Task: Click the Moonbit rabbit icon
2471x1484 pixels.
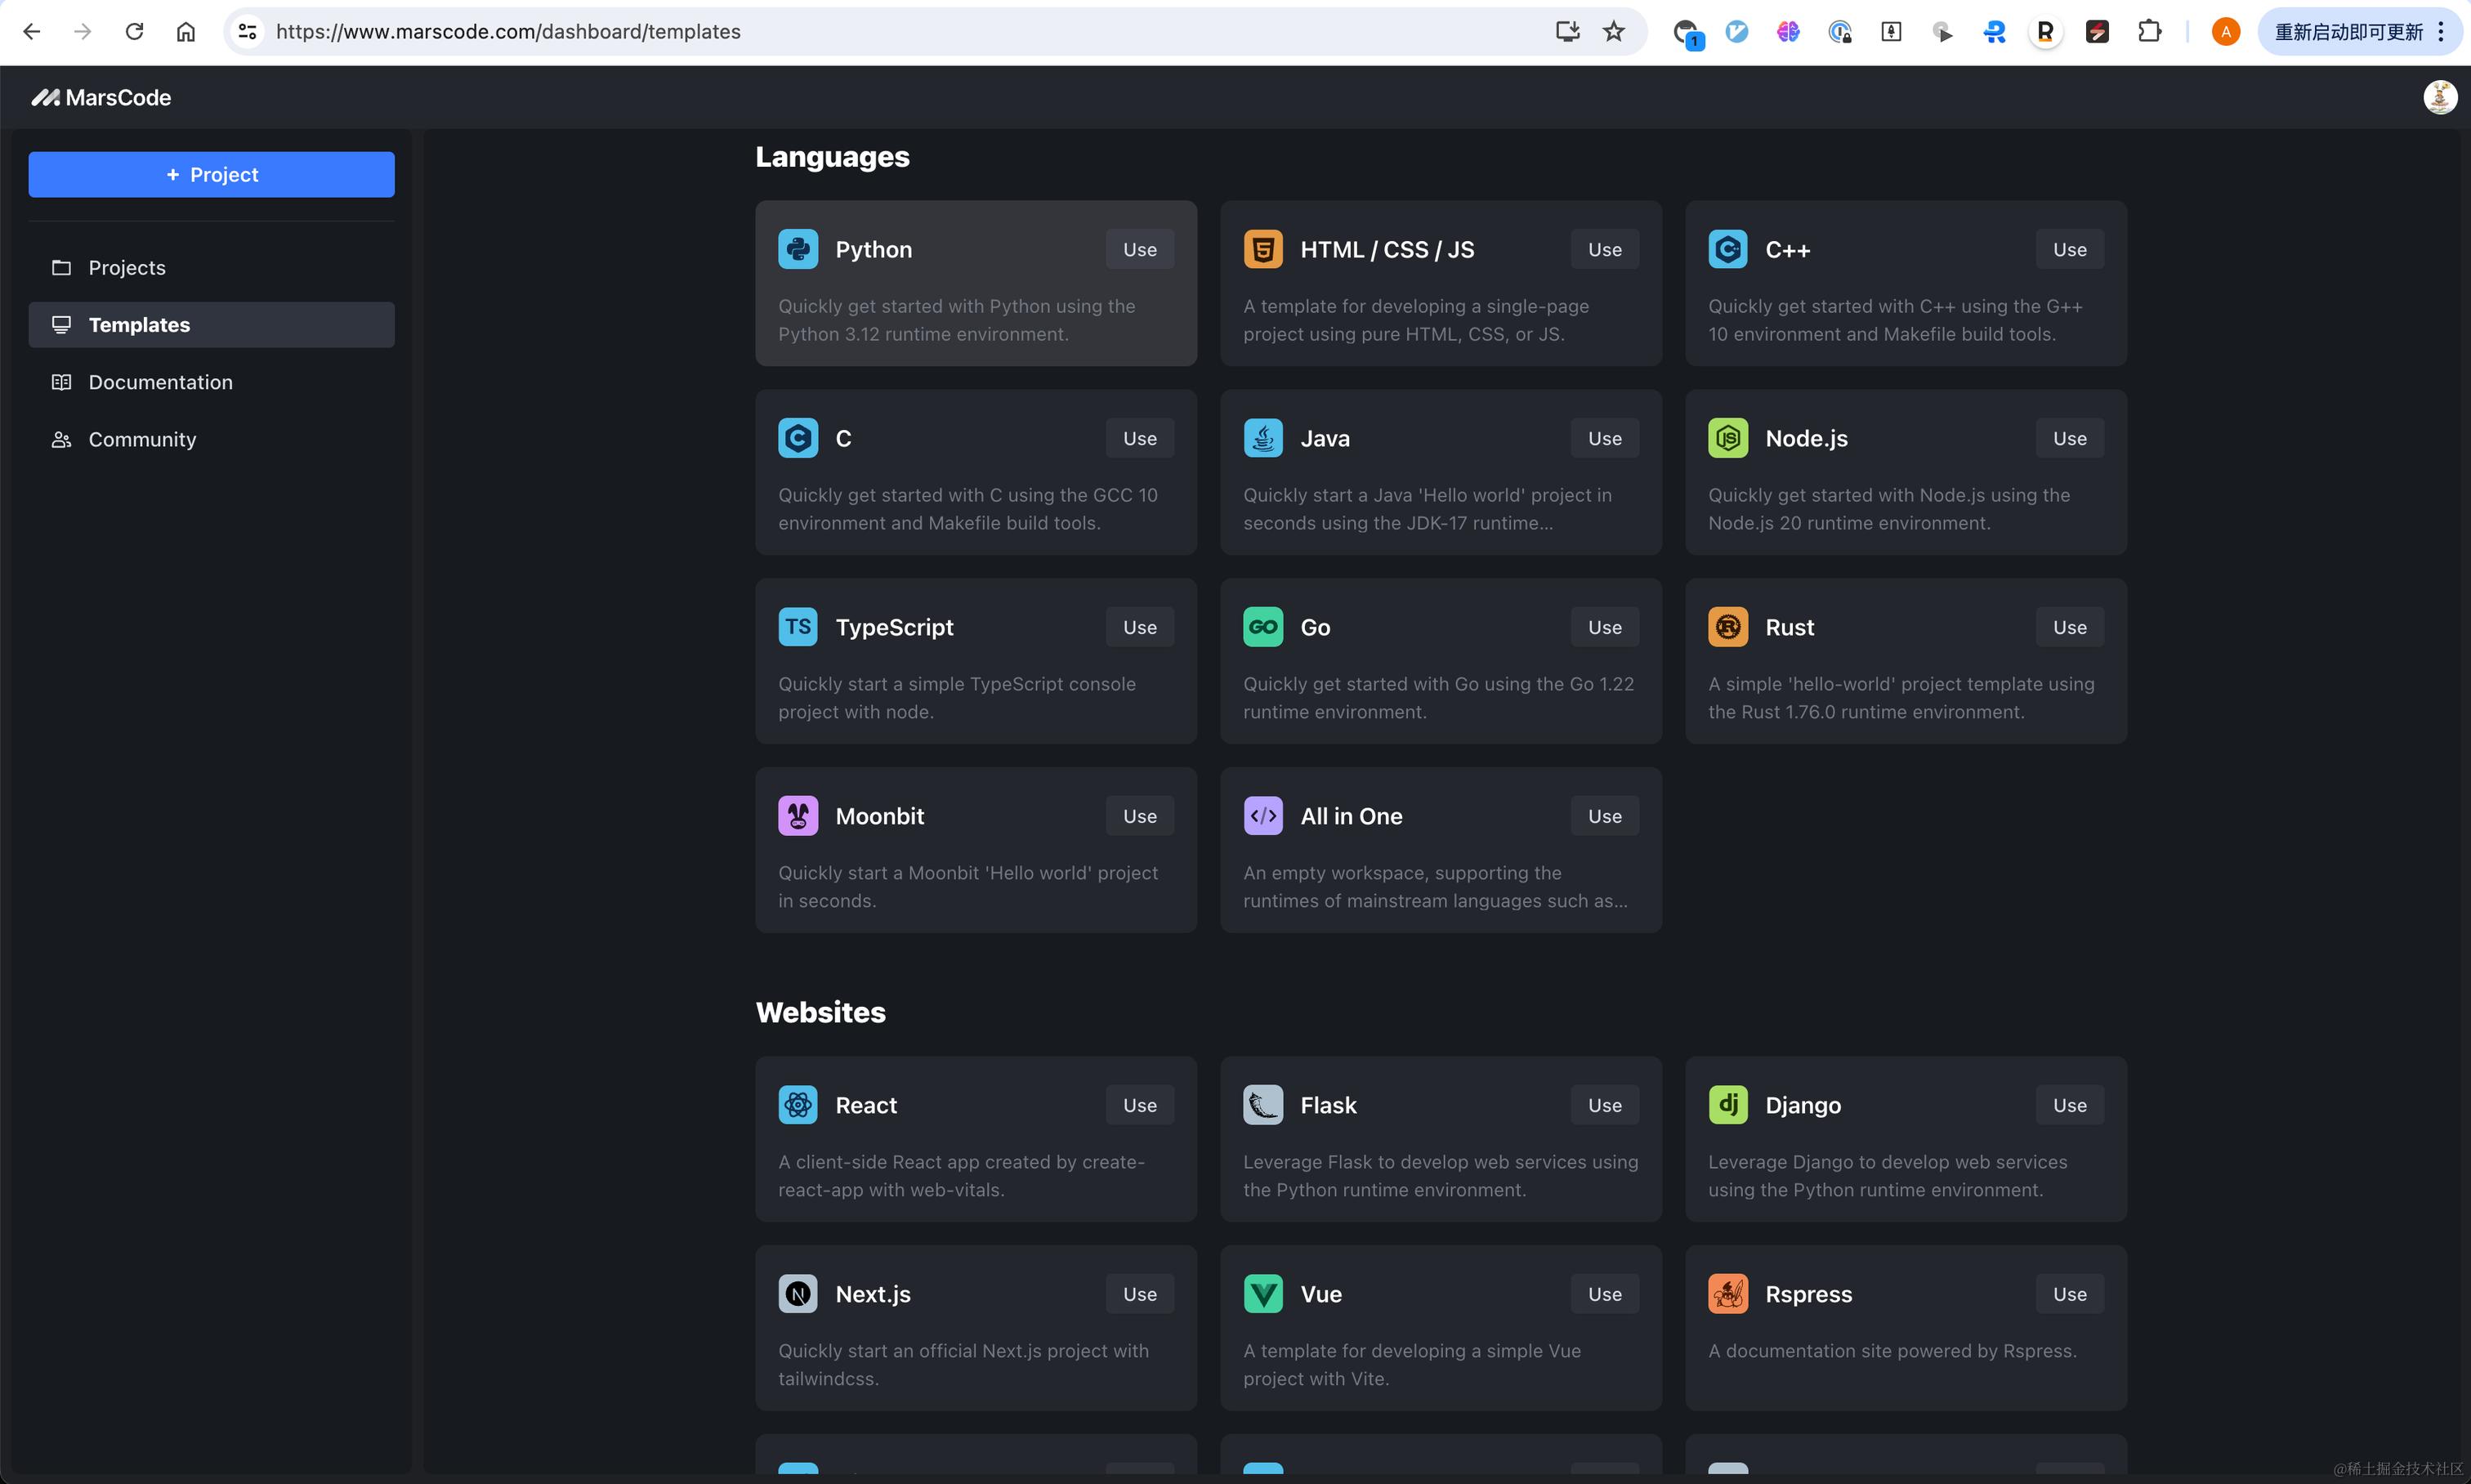Action: (797, 816)
